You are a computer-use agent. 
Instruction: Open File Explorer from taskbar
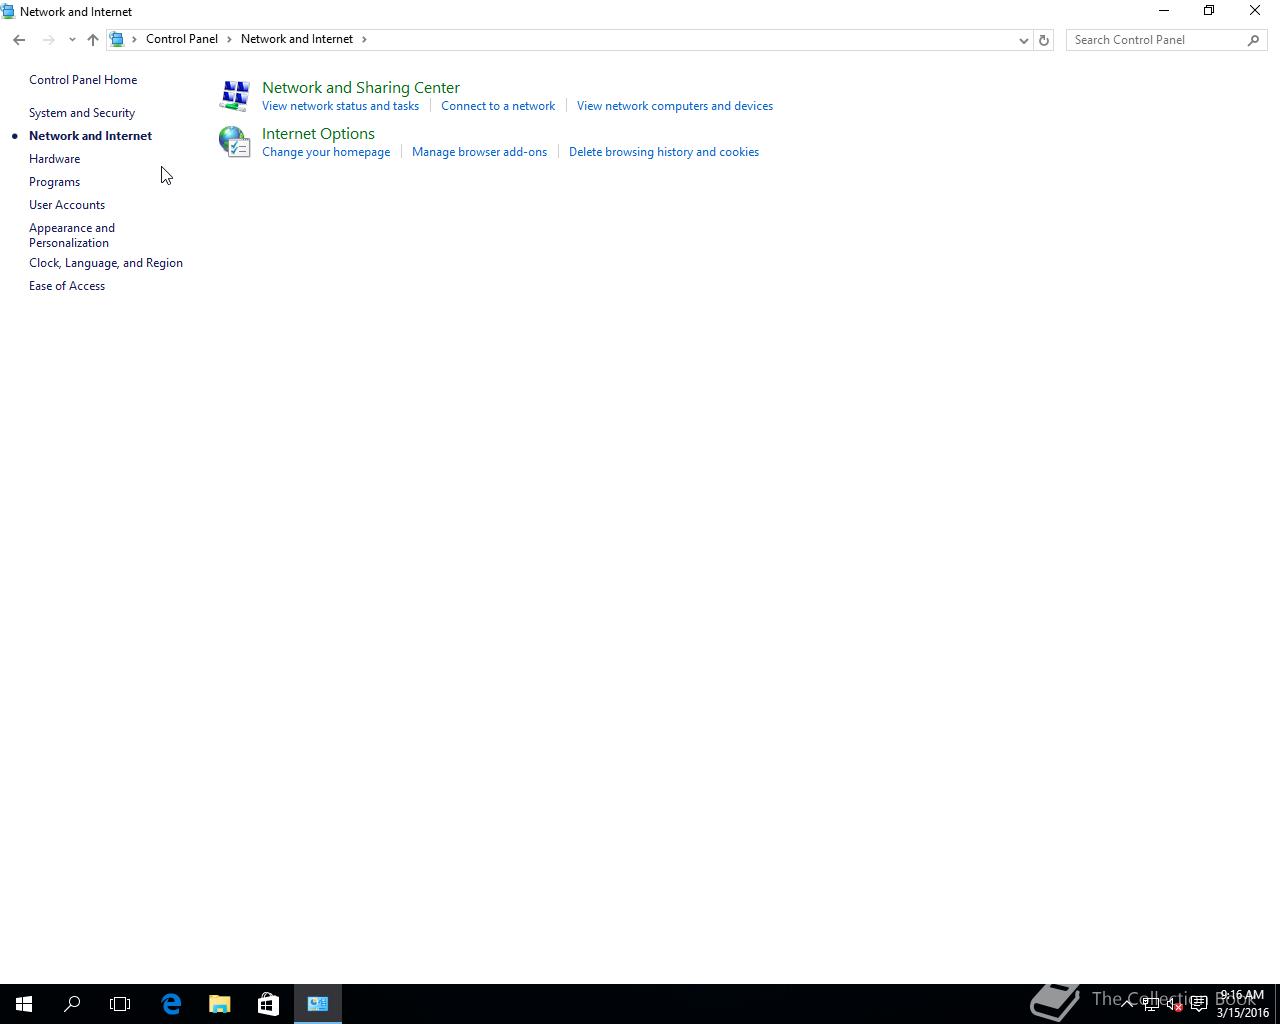pos(220,1004)
